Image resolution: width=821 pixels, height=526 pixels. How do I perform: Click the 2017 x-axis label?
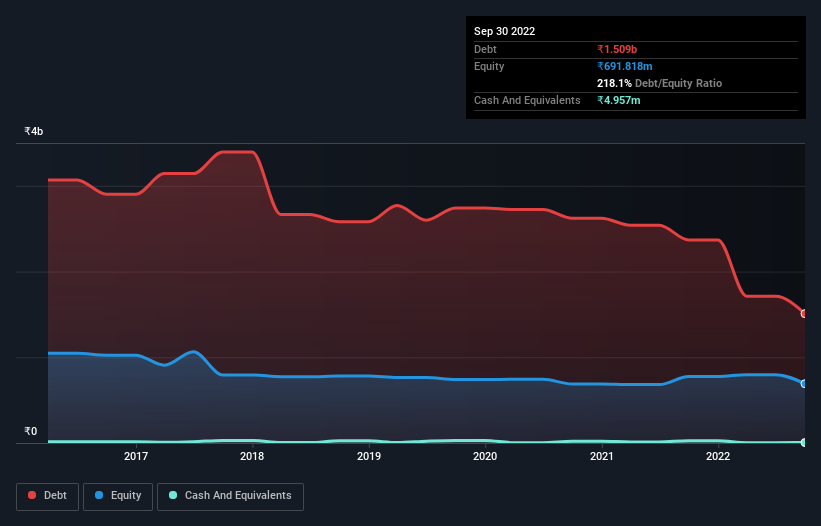click(136, 456)
